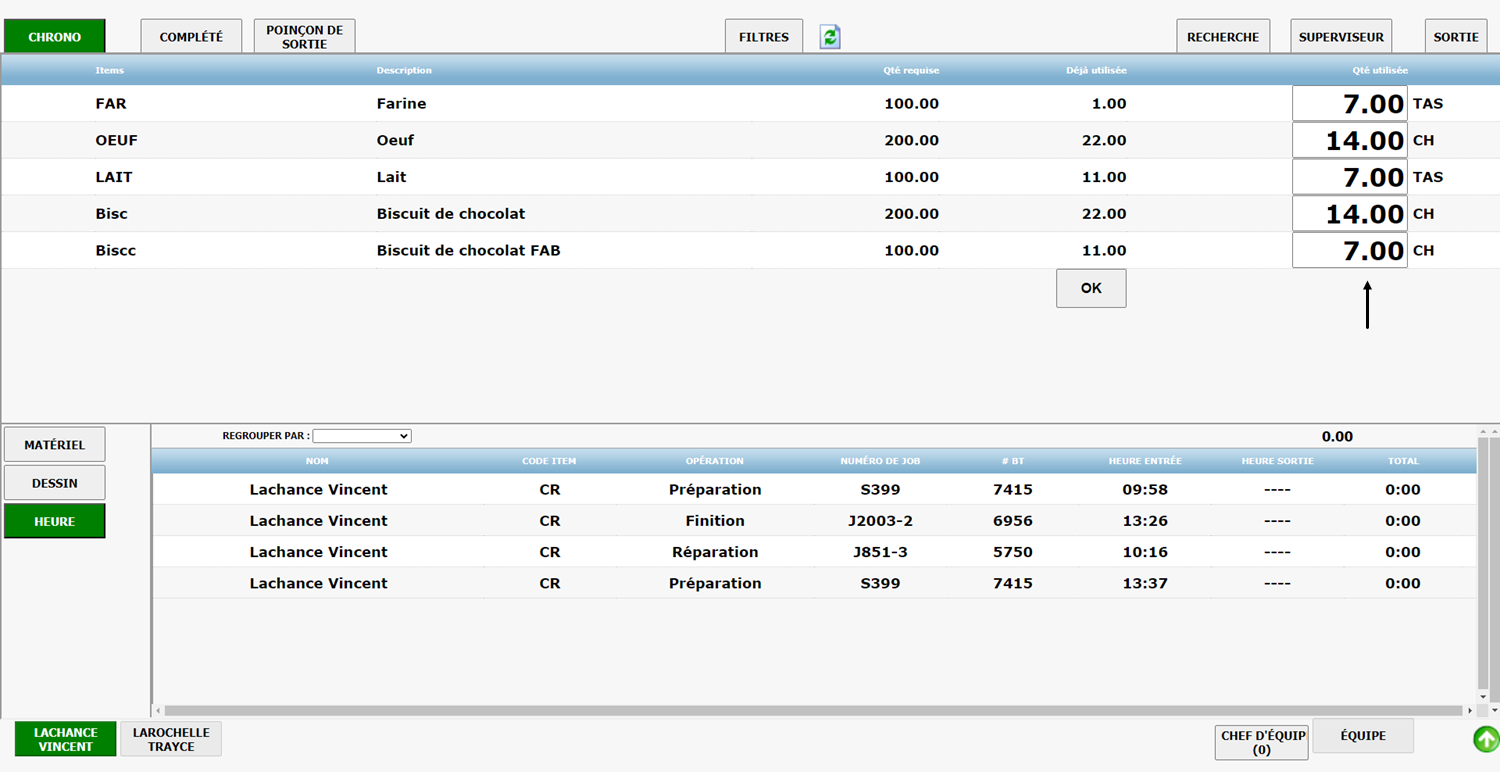1500x772 pixels.
Task: Click entry time 09:58
Action: point(1145,490)
